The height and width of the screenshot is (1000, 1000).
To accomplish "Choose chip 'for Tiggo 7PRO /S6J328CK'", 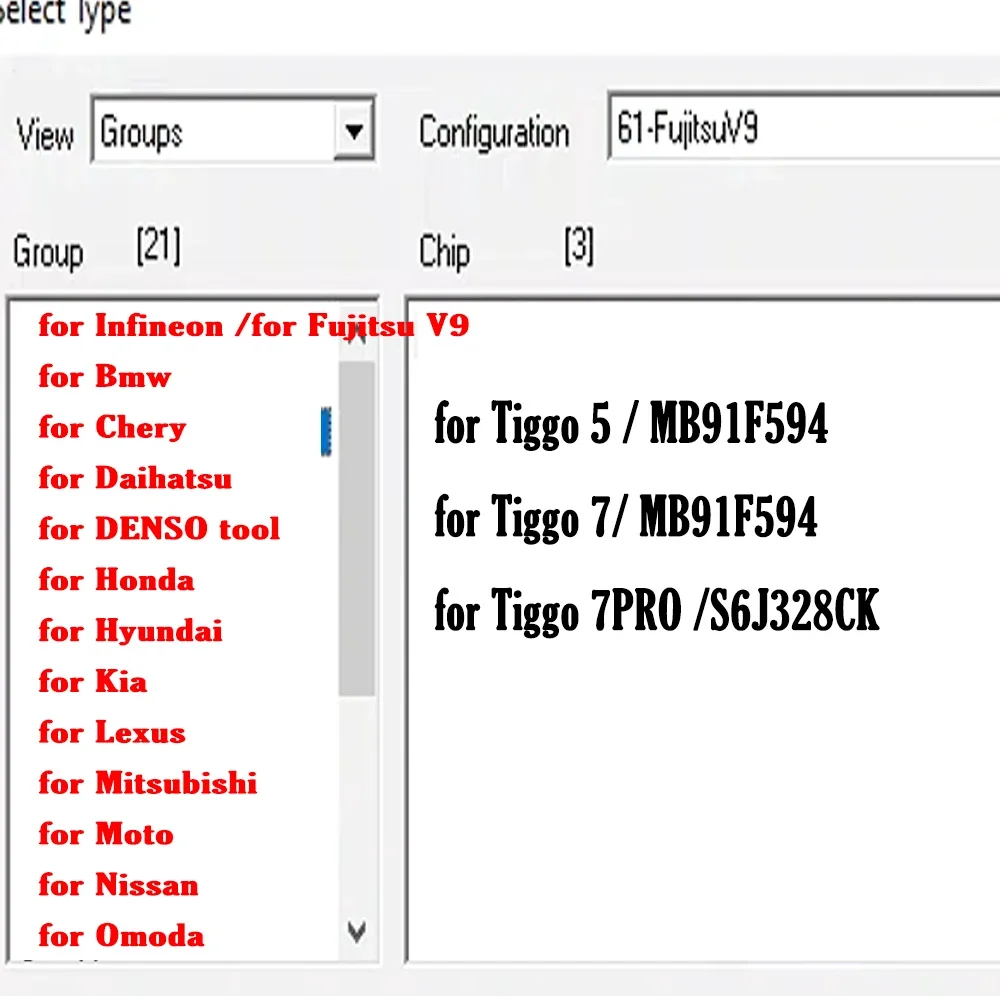I will pyautogui.click(x=657, y=610).
